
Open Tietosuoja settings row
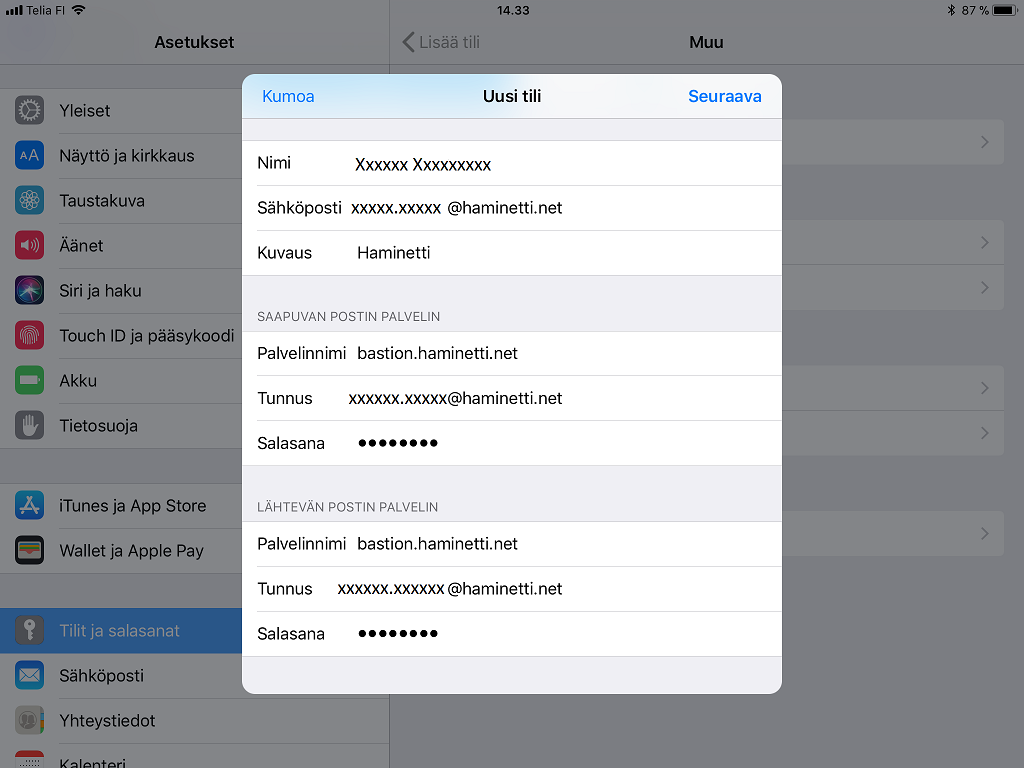click(x=121, y=426)
